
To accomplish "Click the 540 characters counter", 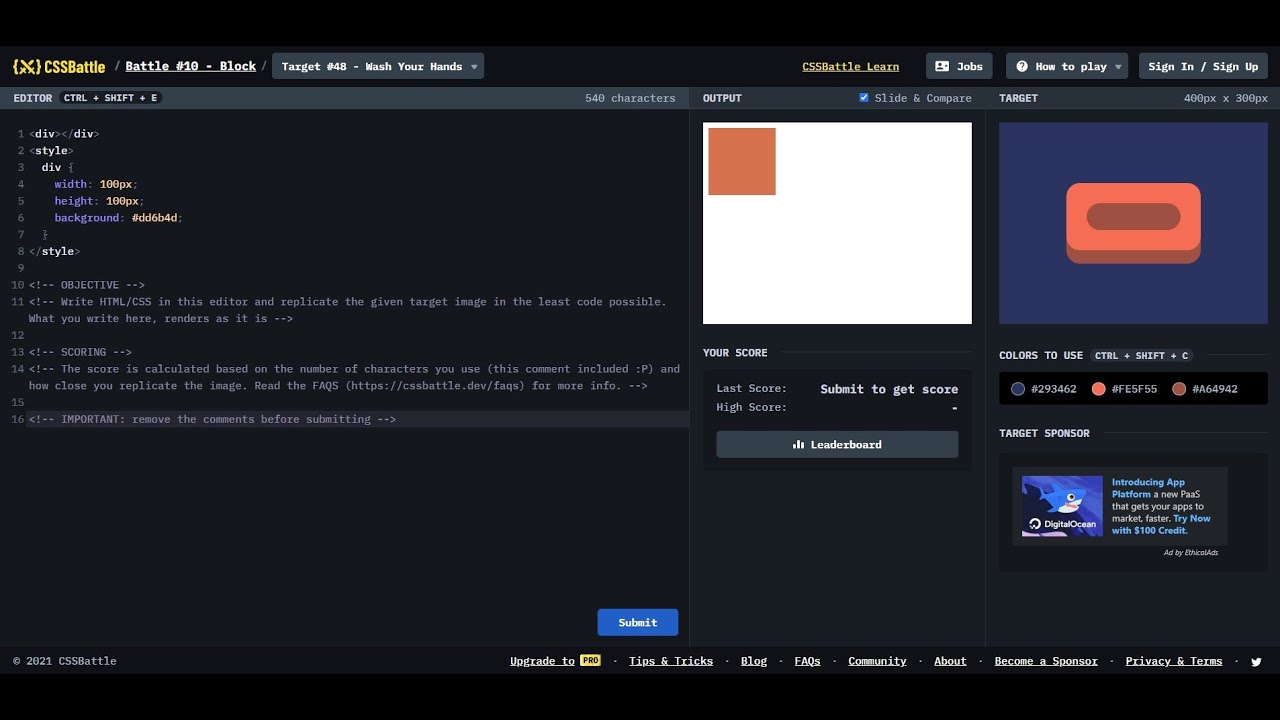I will click(630, 98).
